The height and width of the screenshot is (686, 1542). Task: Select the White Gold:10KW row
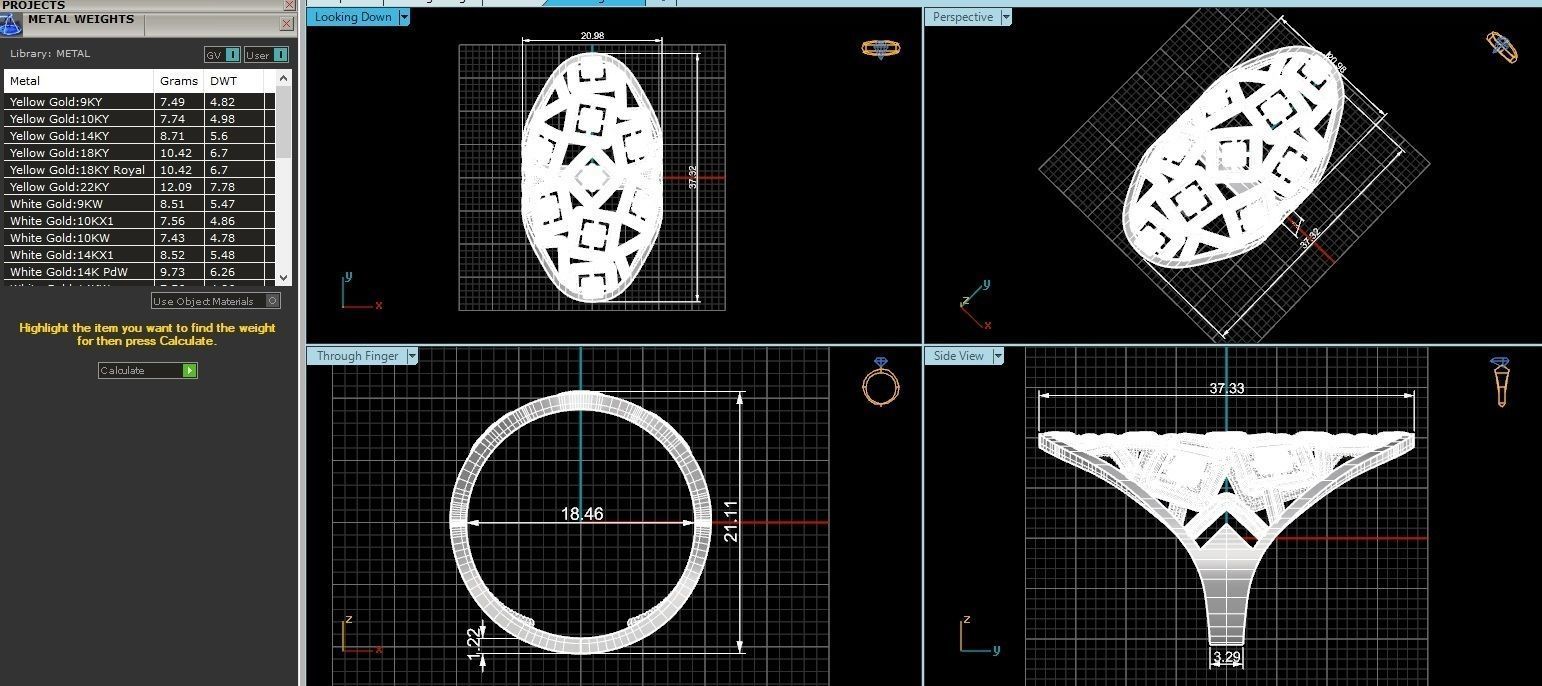140,238
